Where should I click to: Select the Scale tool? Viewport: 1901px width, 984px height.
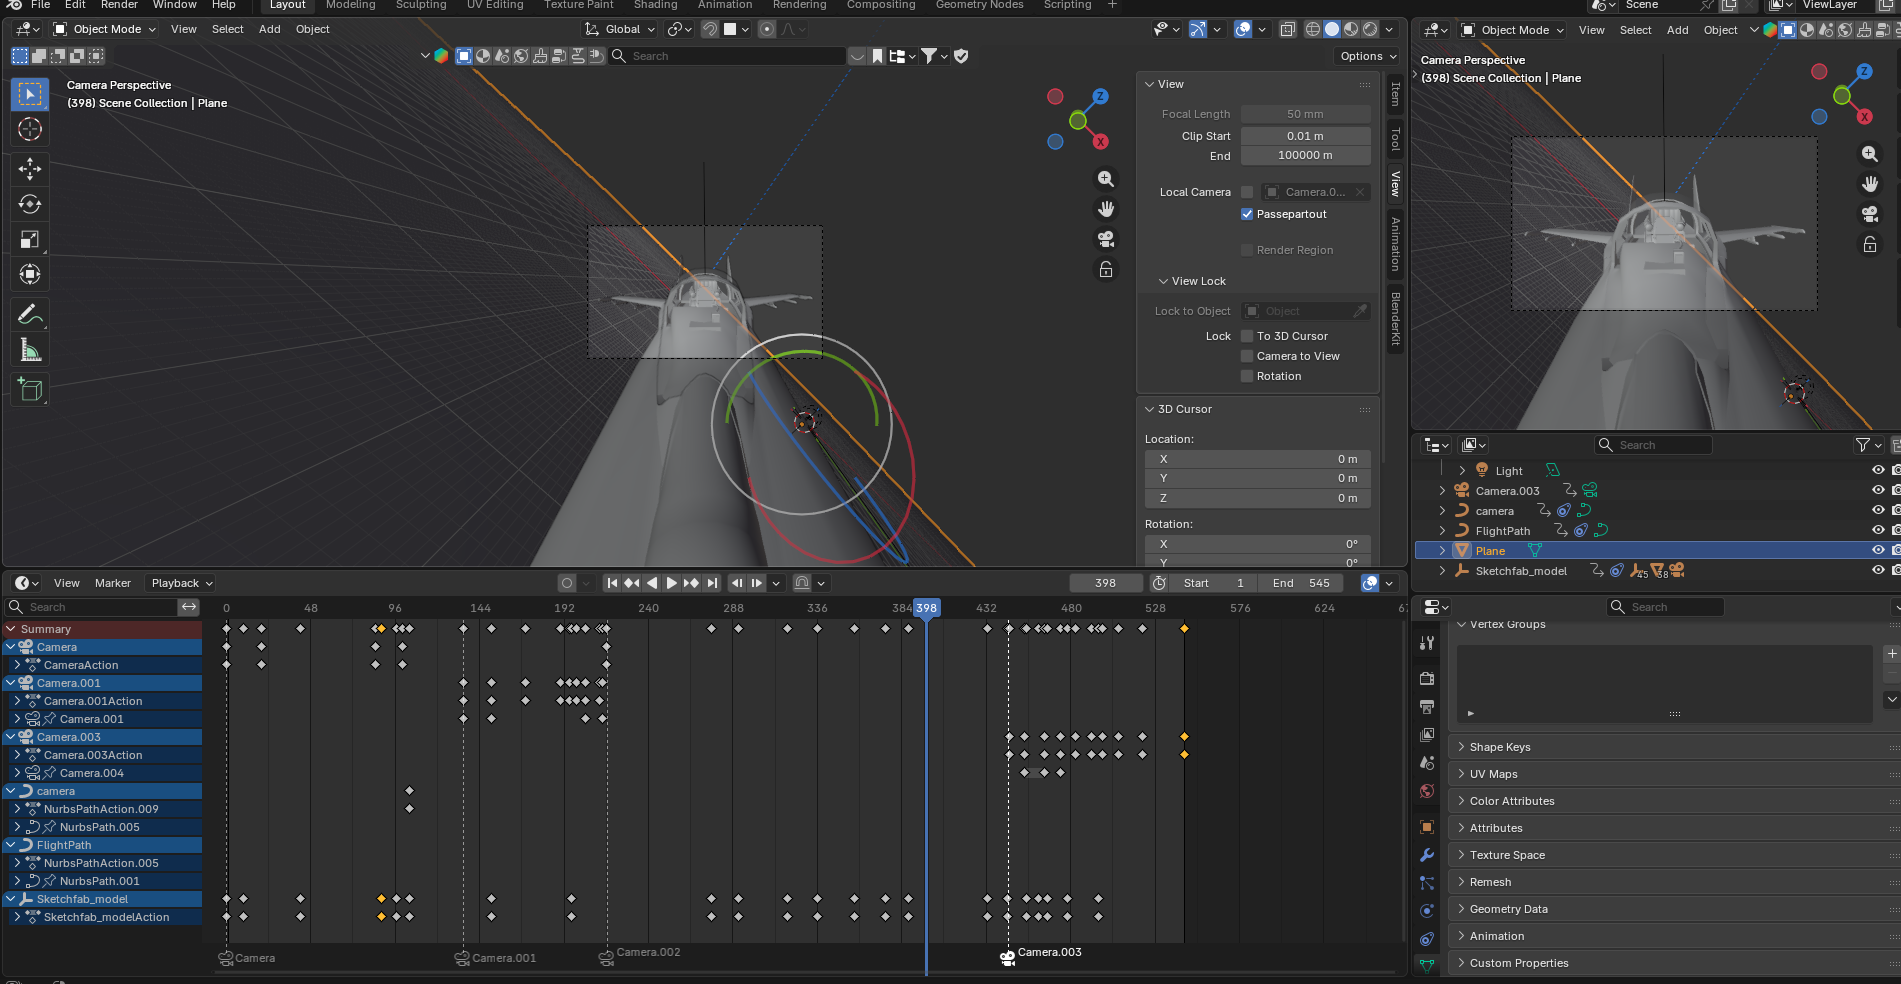click(30, 239)
